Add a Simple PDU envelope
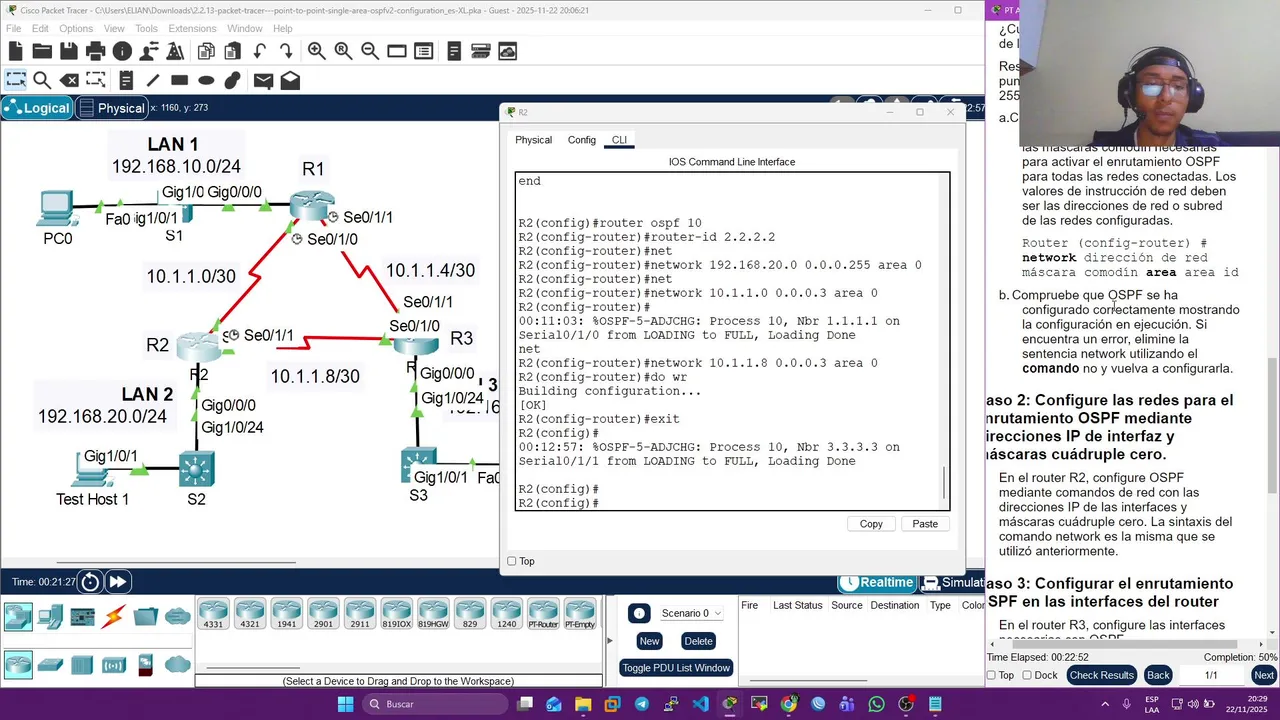The image size is (1280, 720). (x=263, y=80)
